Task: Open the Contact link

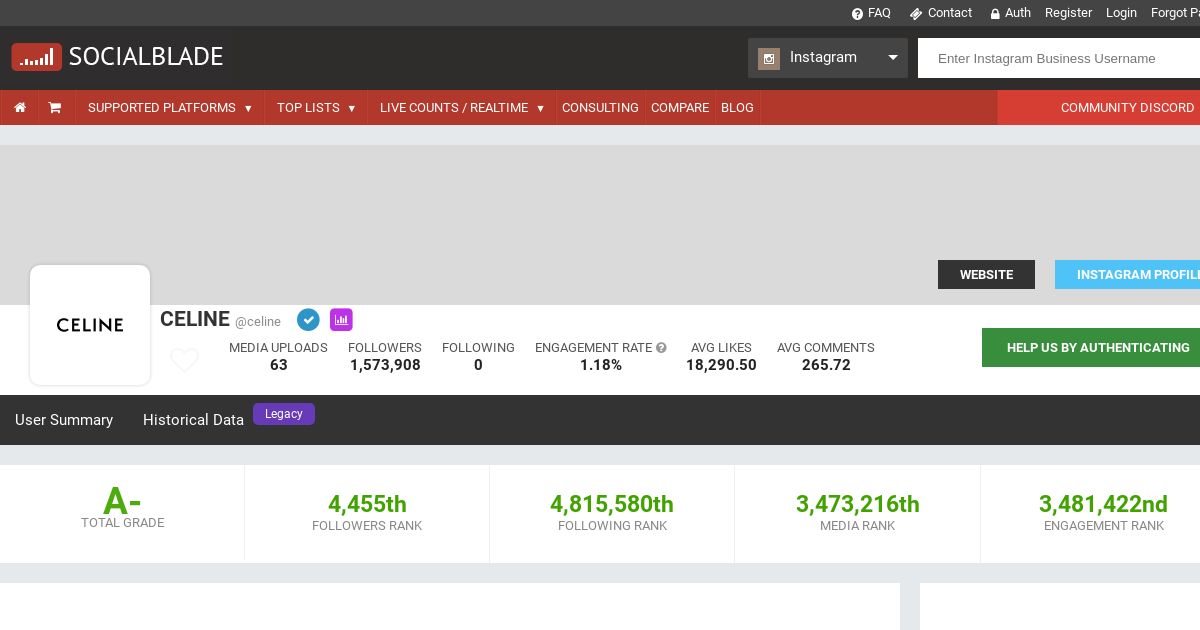Action: pyautogui.click(x=950, y=13)
